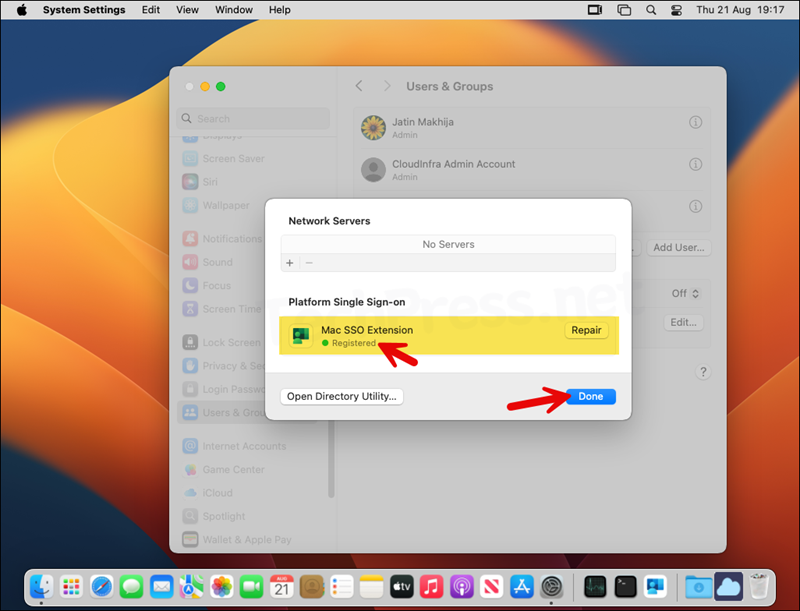Open Maps from the Dock
This screenshot has width=800, height=611.
(x=191, y=587)
